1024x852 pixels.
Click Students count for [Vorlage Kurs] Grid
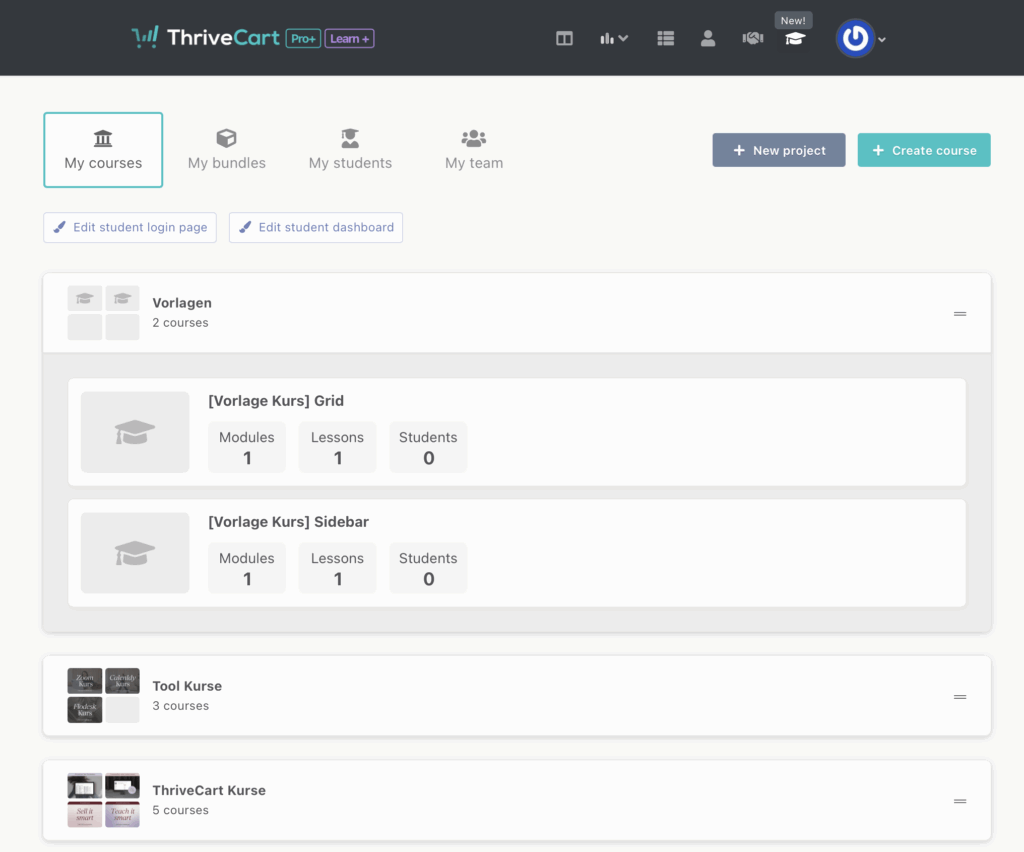pyautogui.click(x=428, y=447)
